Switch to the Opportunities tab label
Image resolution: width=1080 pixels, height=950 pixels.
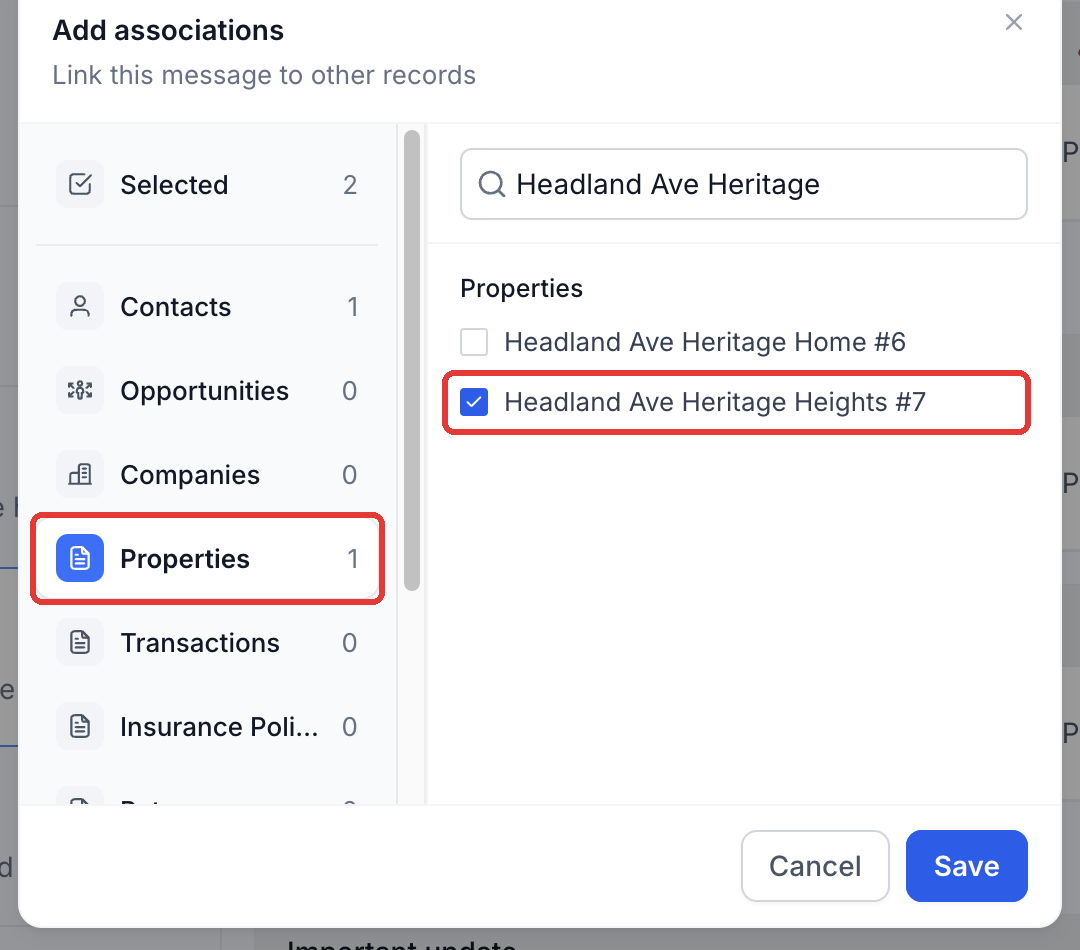[205, 391]
